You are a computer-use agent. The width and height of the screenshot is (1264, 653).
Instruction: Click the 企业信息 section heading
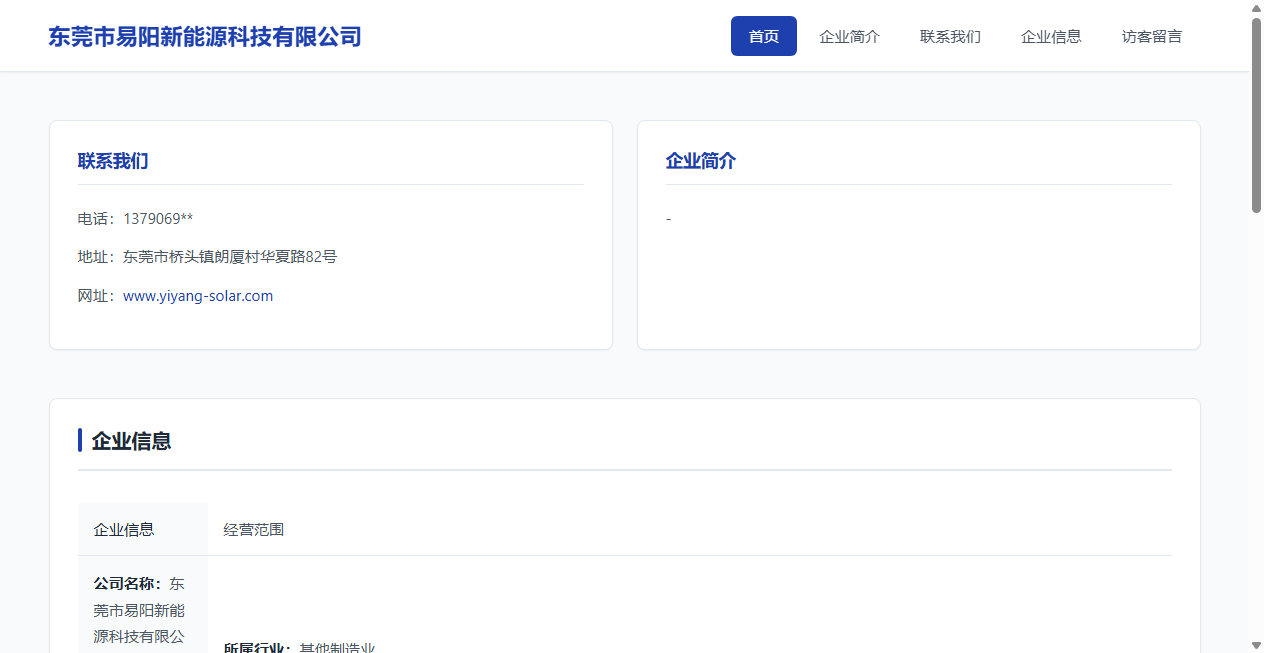tap(131, 441)
